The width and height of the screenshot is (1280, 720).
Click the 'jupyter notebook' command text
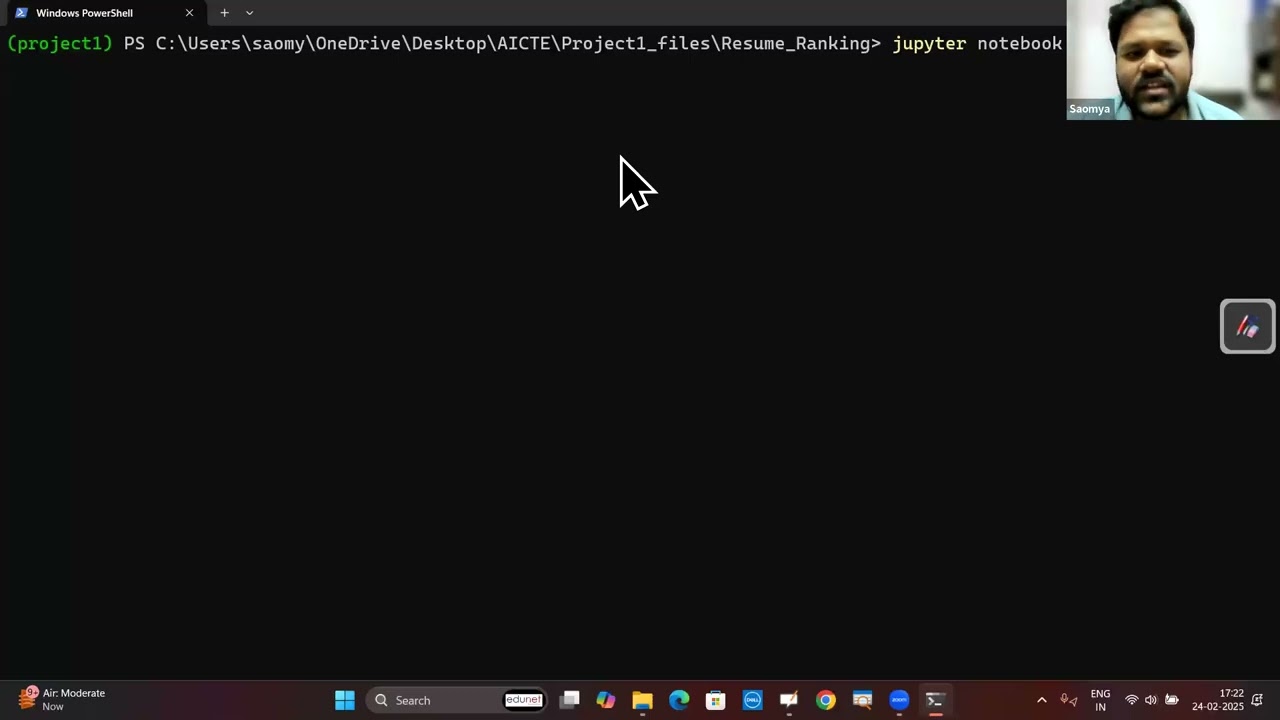click(977, 43)
